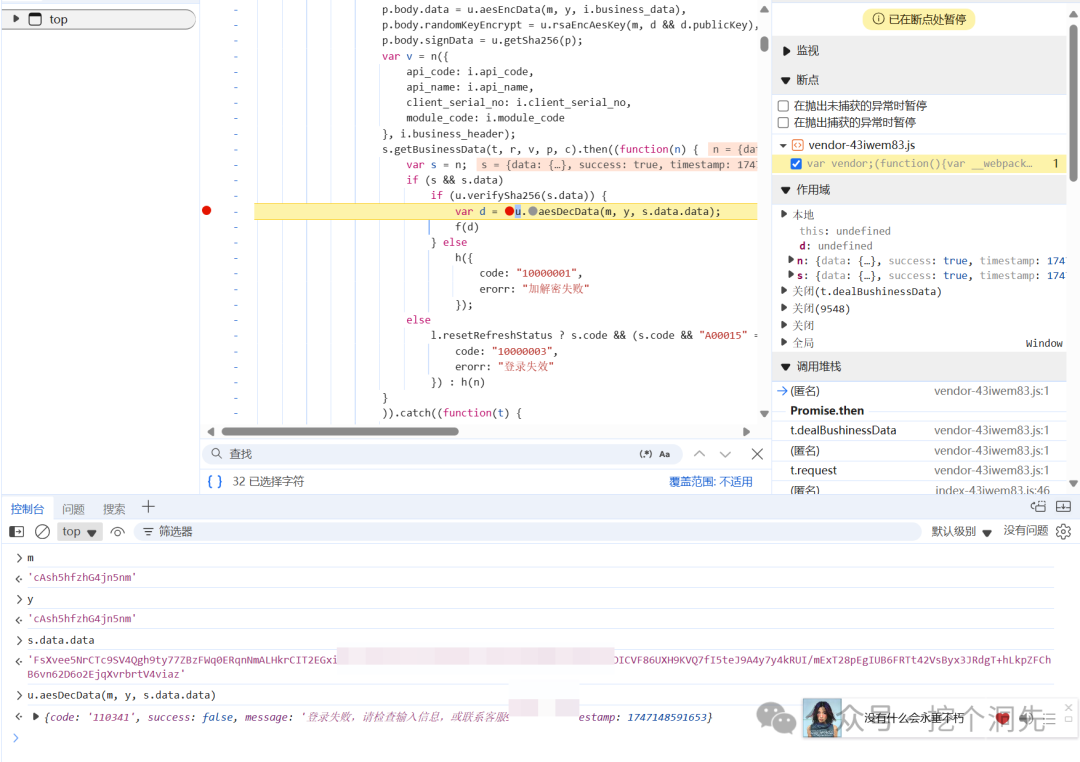Click the coverage not applicable link
The width and height of the screenshot is (1080, 762).
click(x=710, y=482)
